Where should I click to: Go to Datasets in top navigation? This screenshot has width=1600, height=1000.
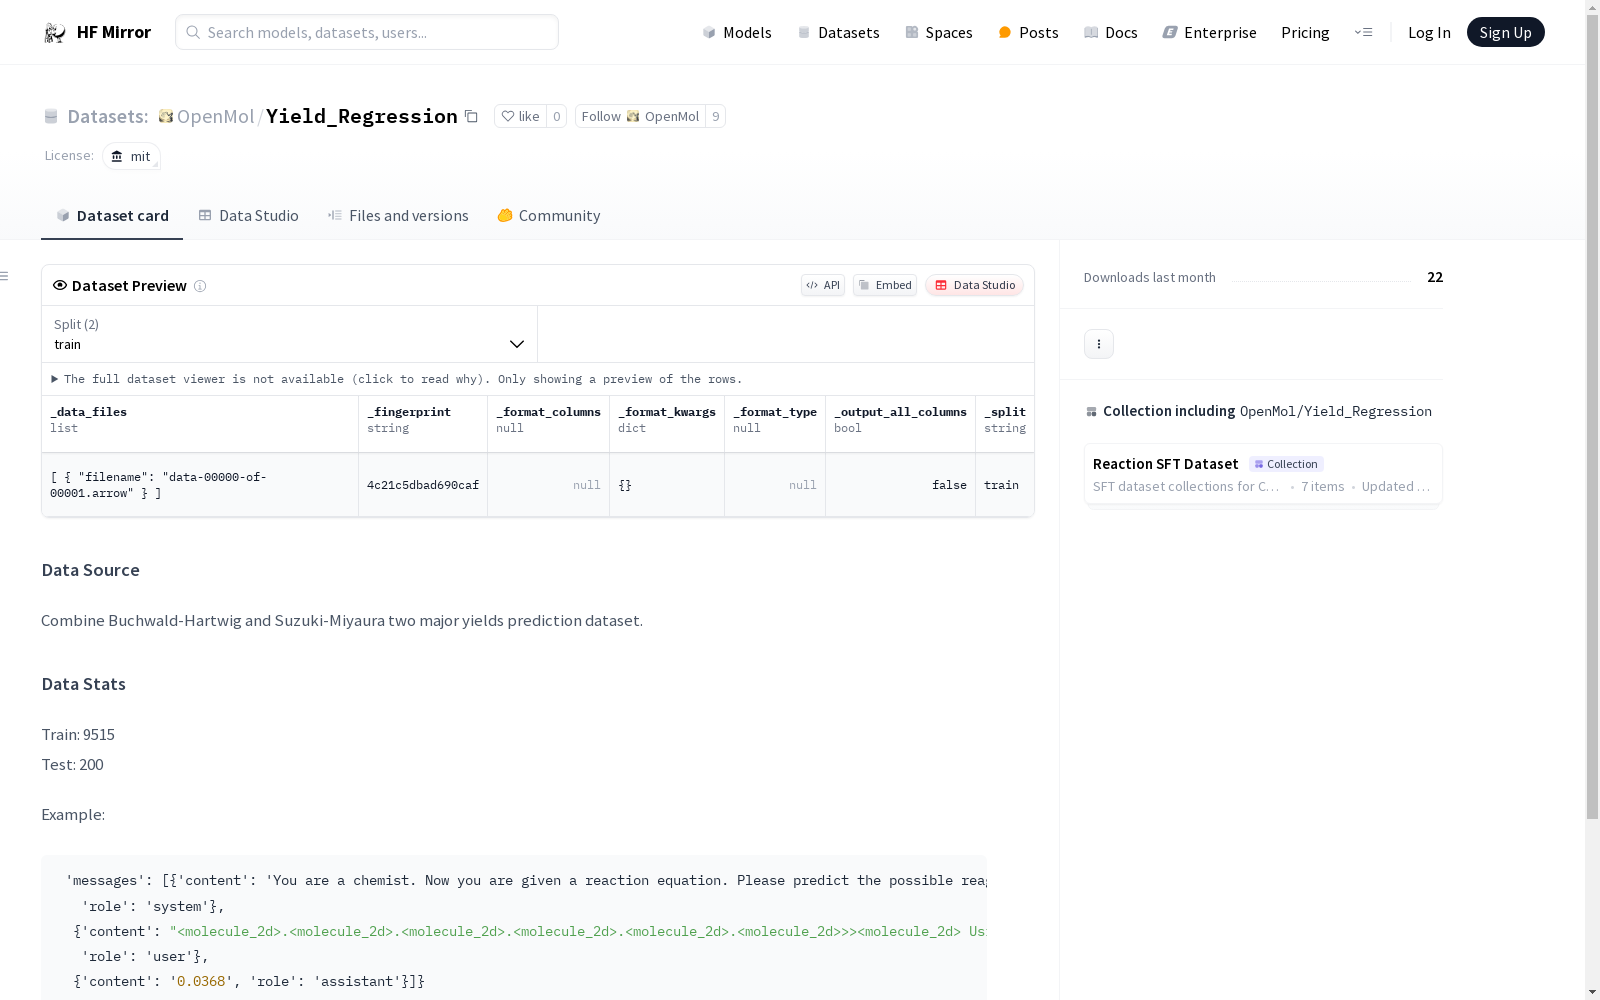tap(838, 32)
